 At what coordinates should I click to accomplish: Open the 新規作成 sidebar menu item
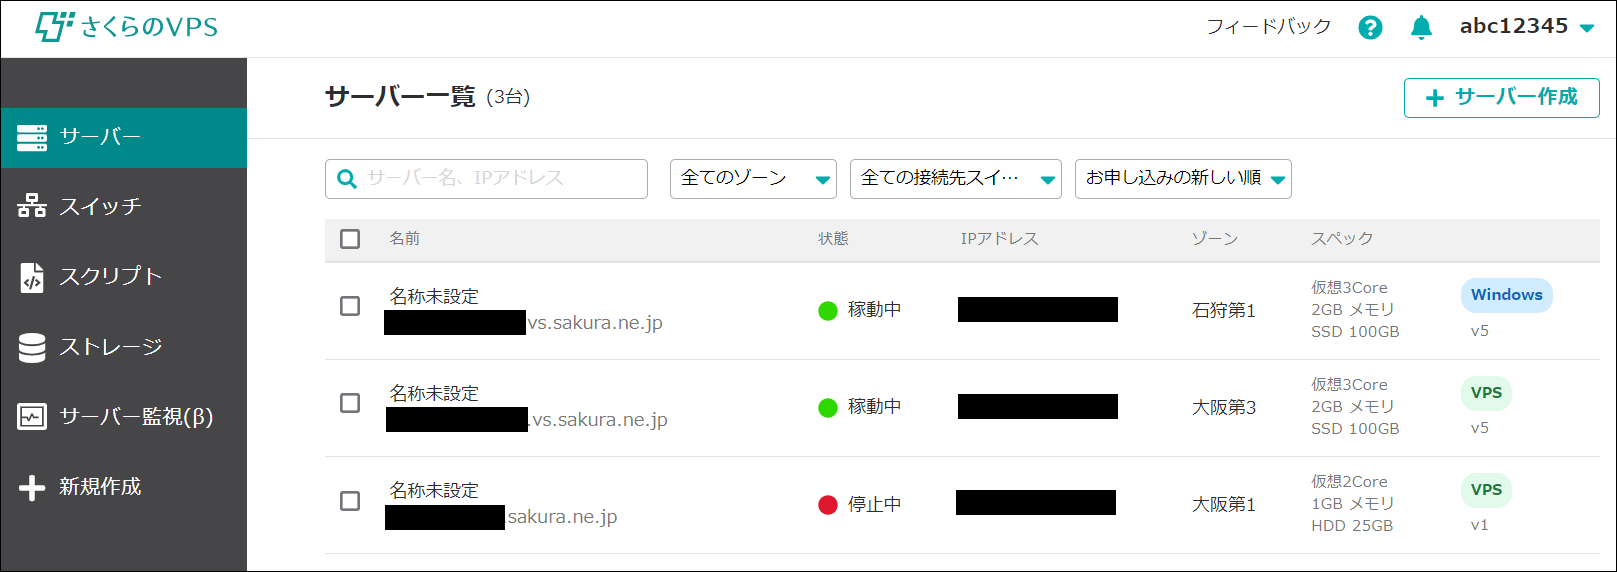100,487
